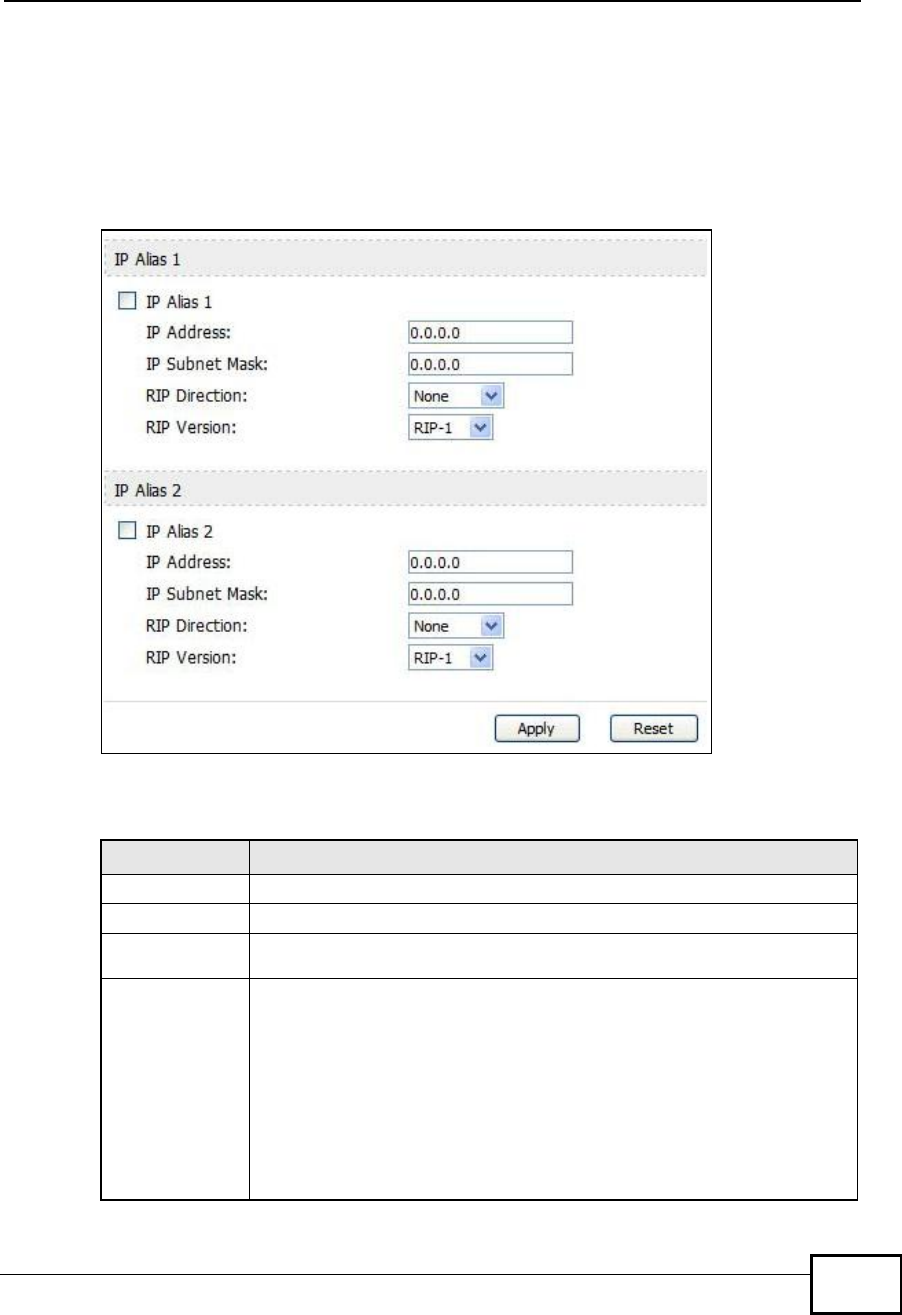The image size is (902, 1315).
Task: Enable the IP Alias 1 checkbox
Action: pos(126,301)
